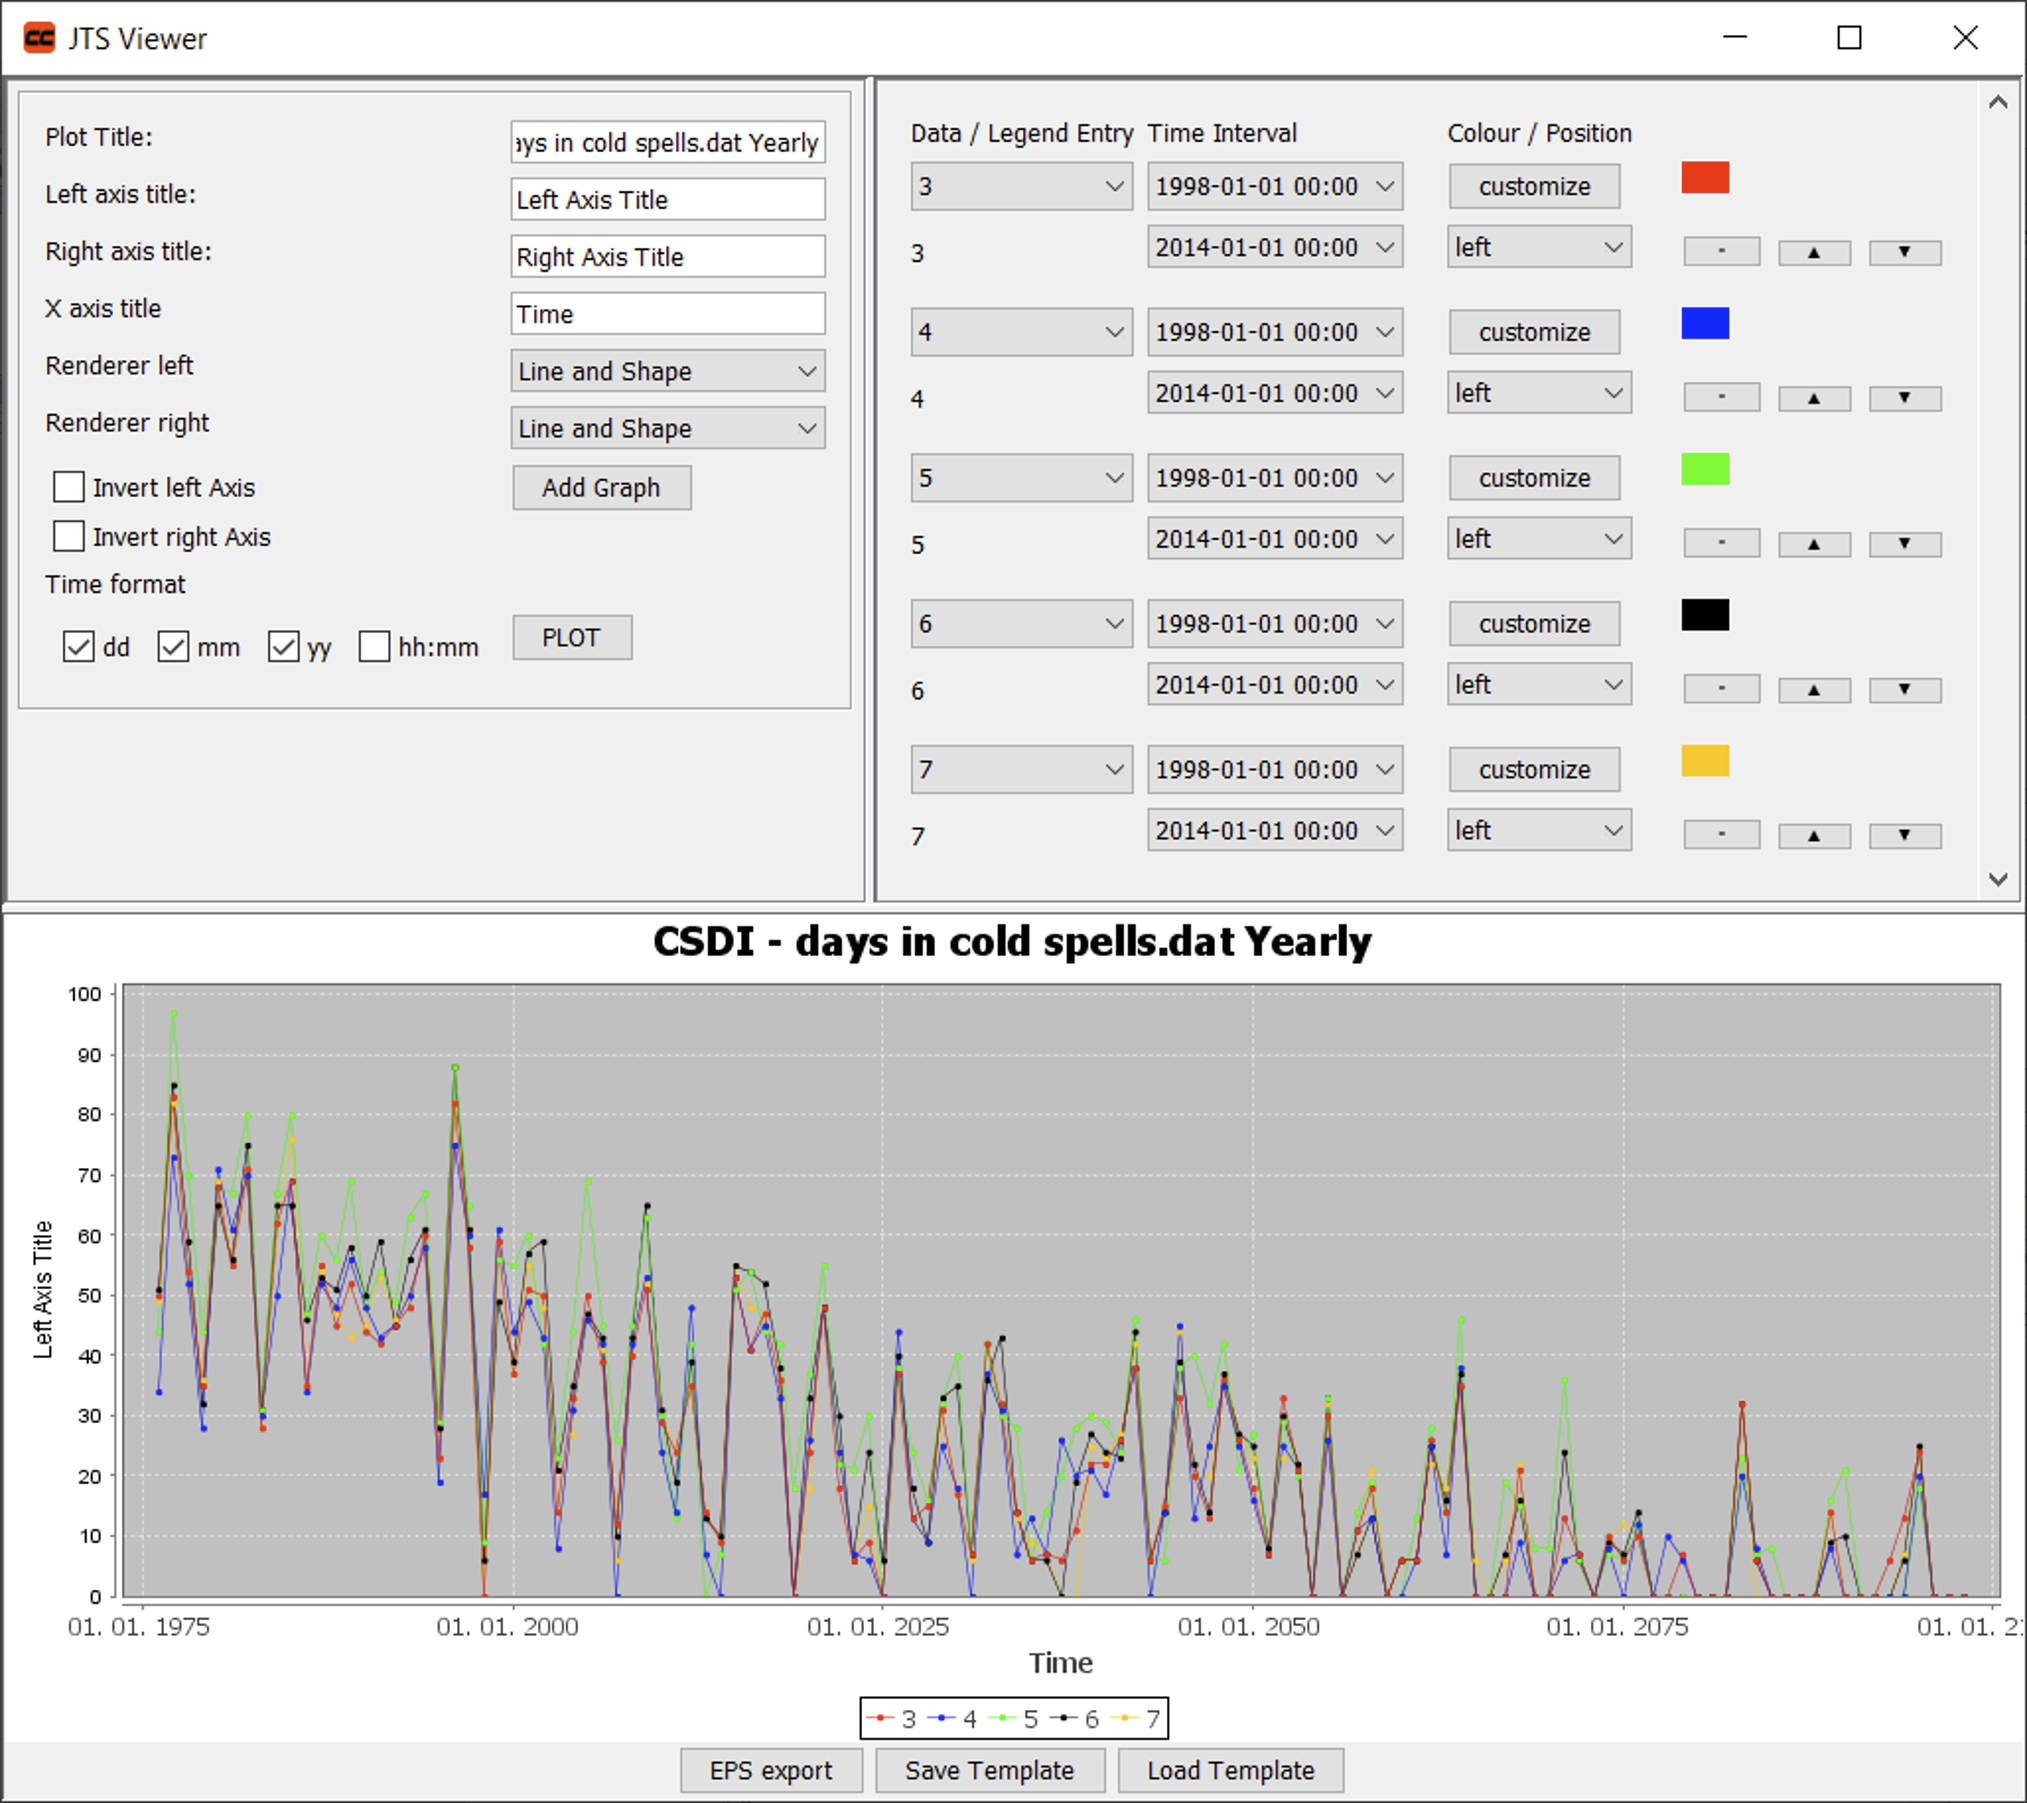Open the Renderer left dropdown

667,371
